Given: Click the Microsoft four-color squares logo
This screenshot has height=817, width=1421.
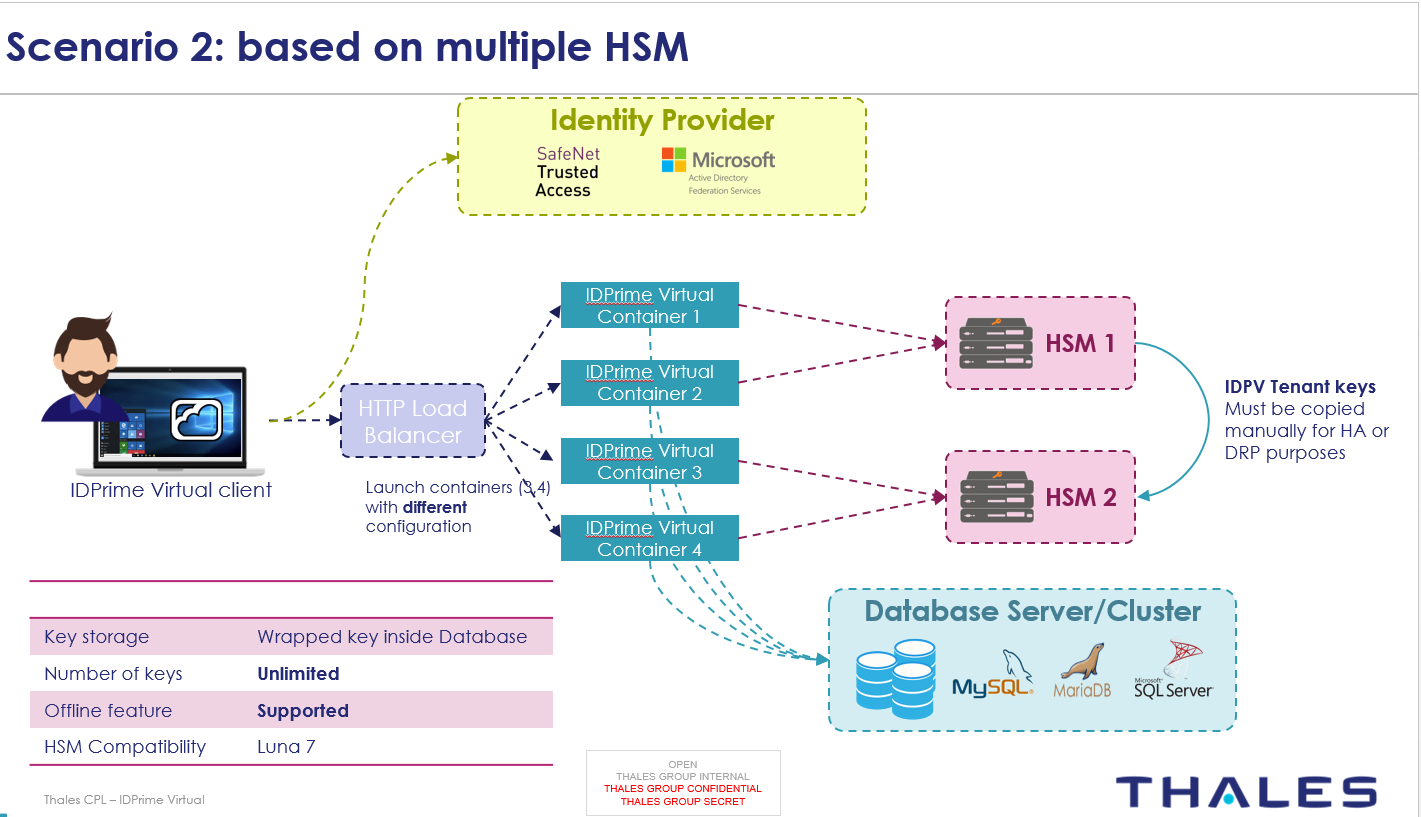Looking at the screenshot, I should pyautogui.click(x=674, y=160).
